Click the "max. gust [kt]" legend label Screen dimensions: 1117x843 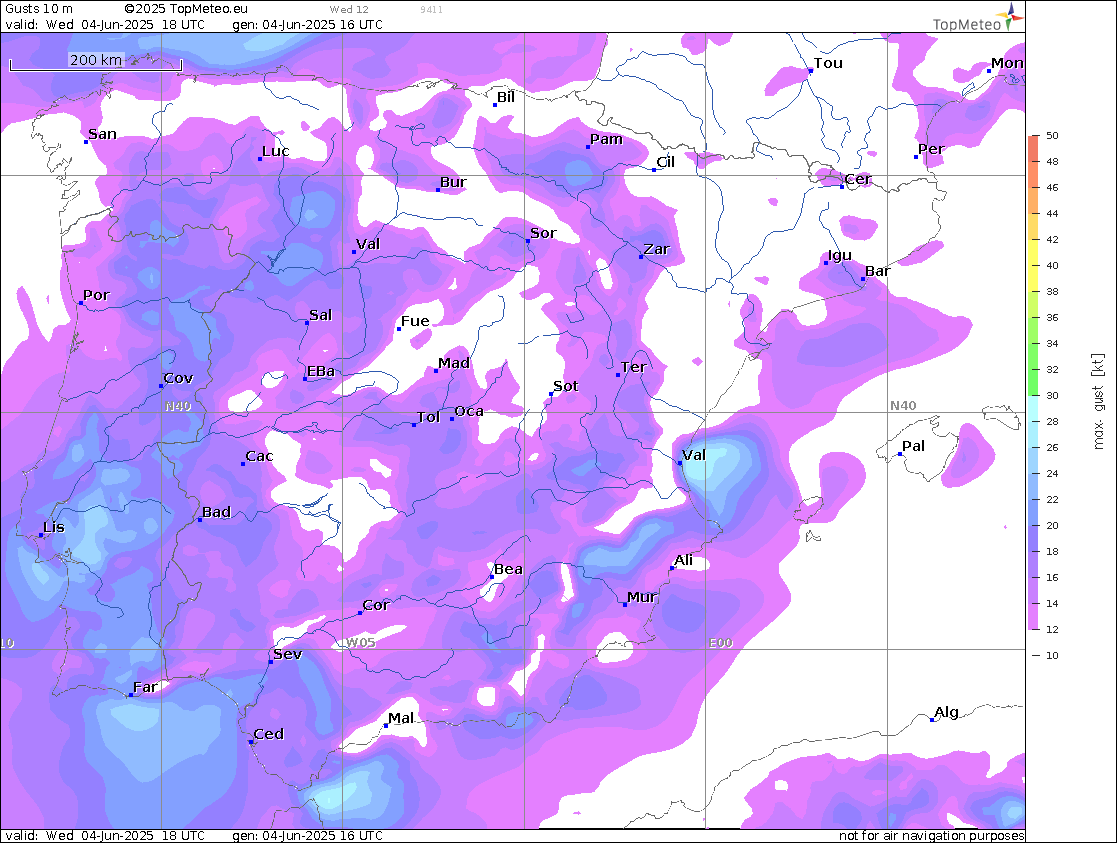coord(1098,401)
